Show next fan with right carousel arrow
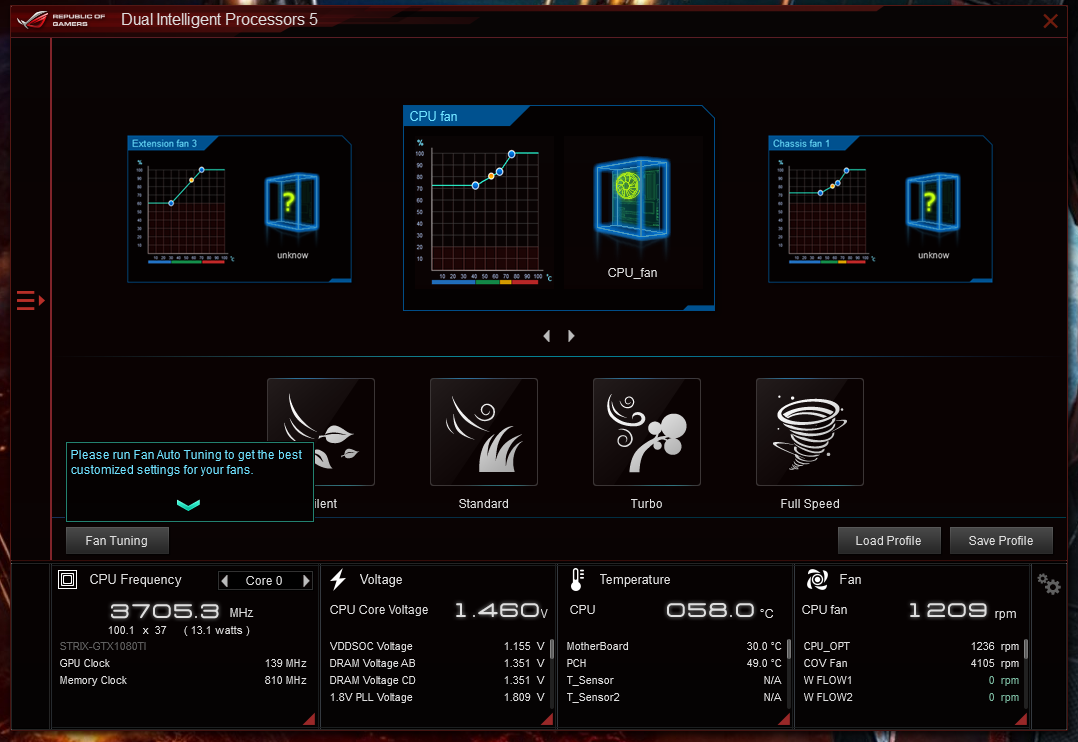1078x742 pixels. 571,336
